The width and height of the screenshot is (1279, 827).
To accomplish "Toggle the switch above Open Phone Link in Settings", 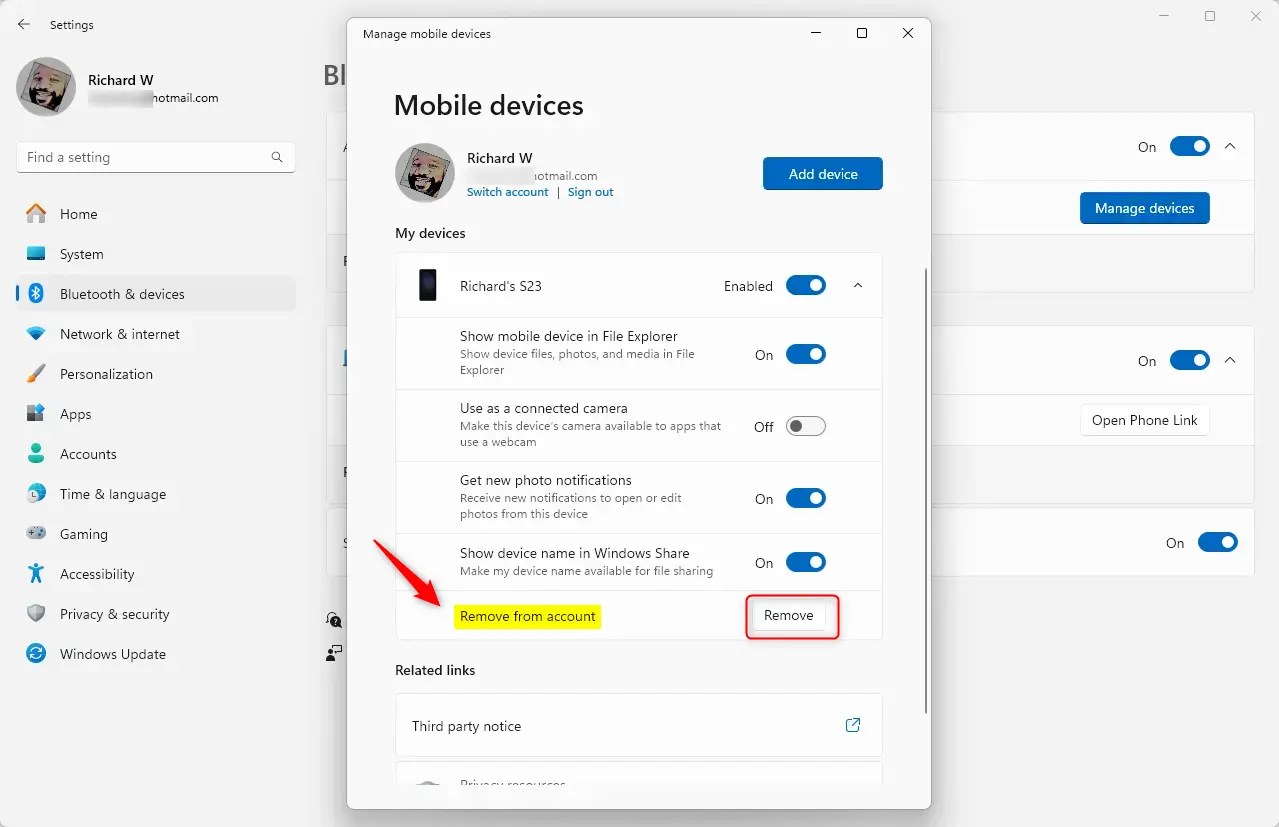I will (x=1190, y=360).
